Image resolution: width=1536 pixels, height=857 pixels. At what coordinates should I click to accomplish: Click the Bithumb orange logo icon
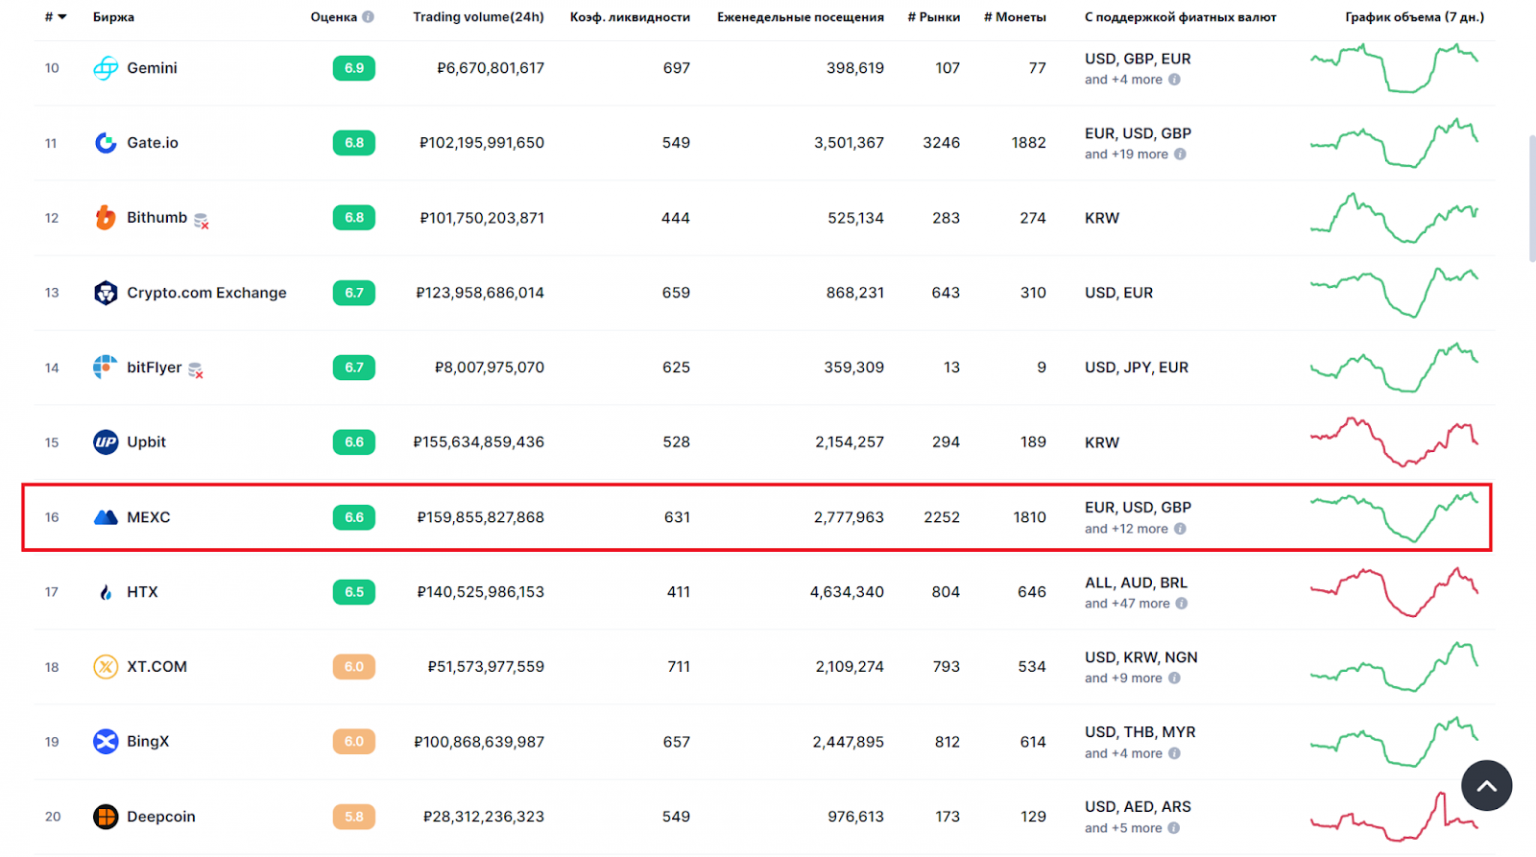click(x=105, y=218)
